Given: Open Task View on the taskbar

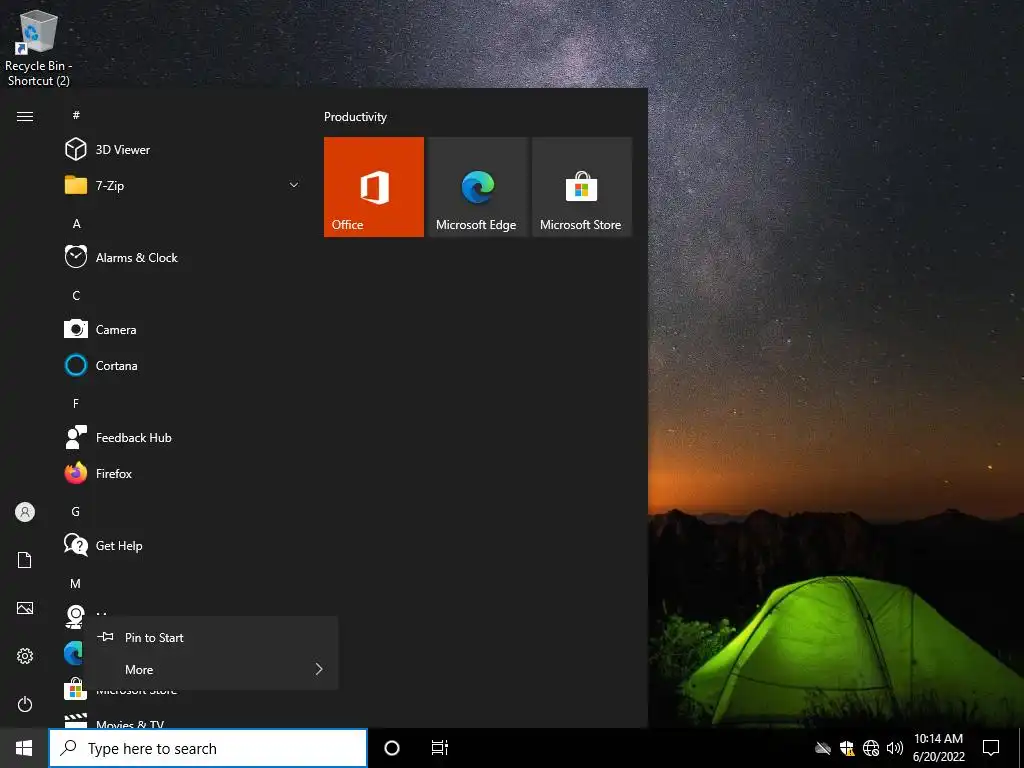Looking at the screenshot, I should pyautogui.click(x=440, y=748).
